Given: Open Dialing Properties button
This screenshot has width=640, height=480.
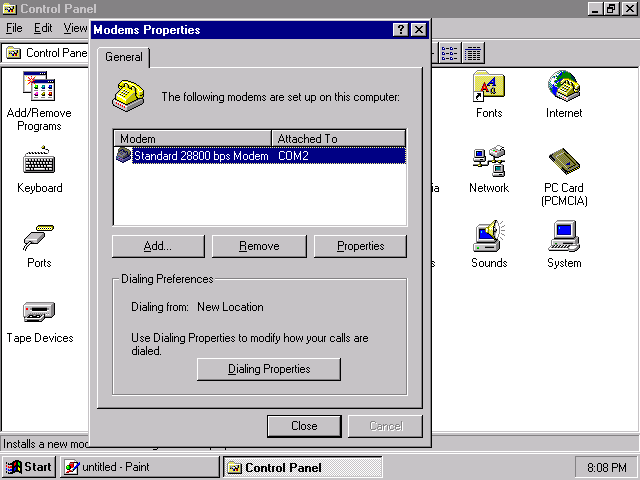Looking at the screenshot, I should [269, 369].
